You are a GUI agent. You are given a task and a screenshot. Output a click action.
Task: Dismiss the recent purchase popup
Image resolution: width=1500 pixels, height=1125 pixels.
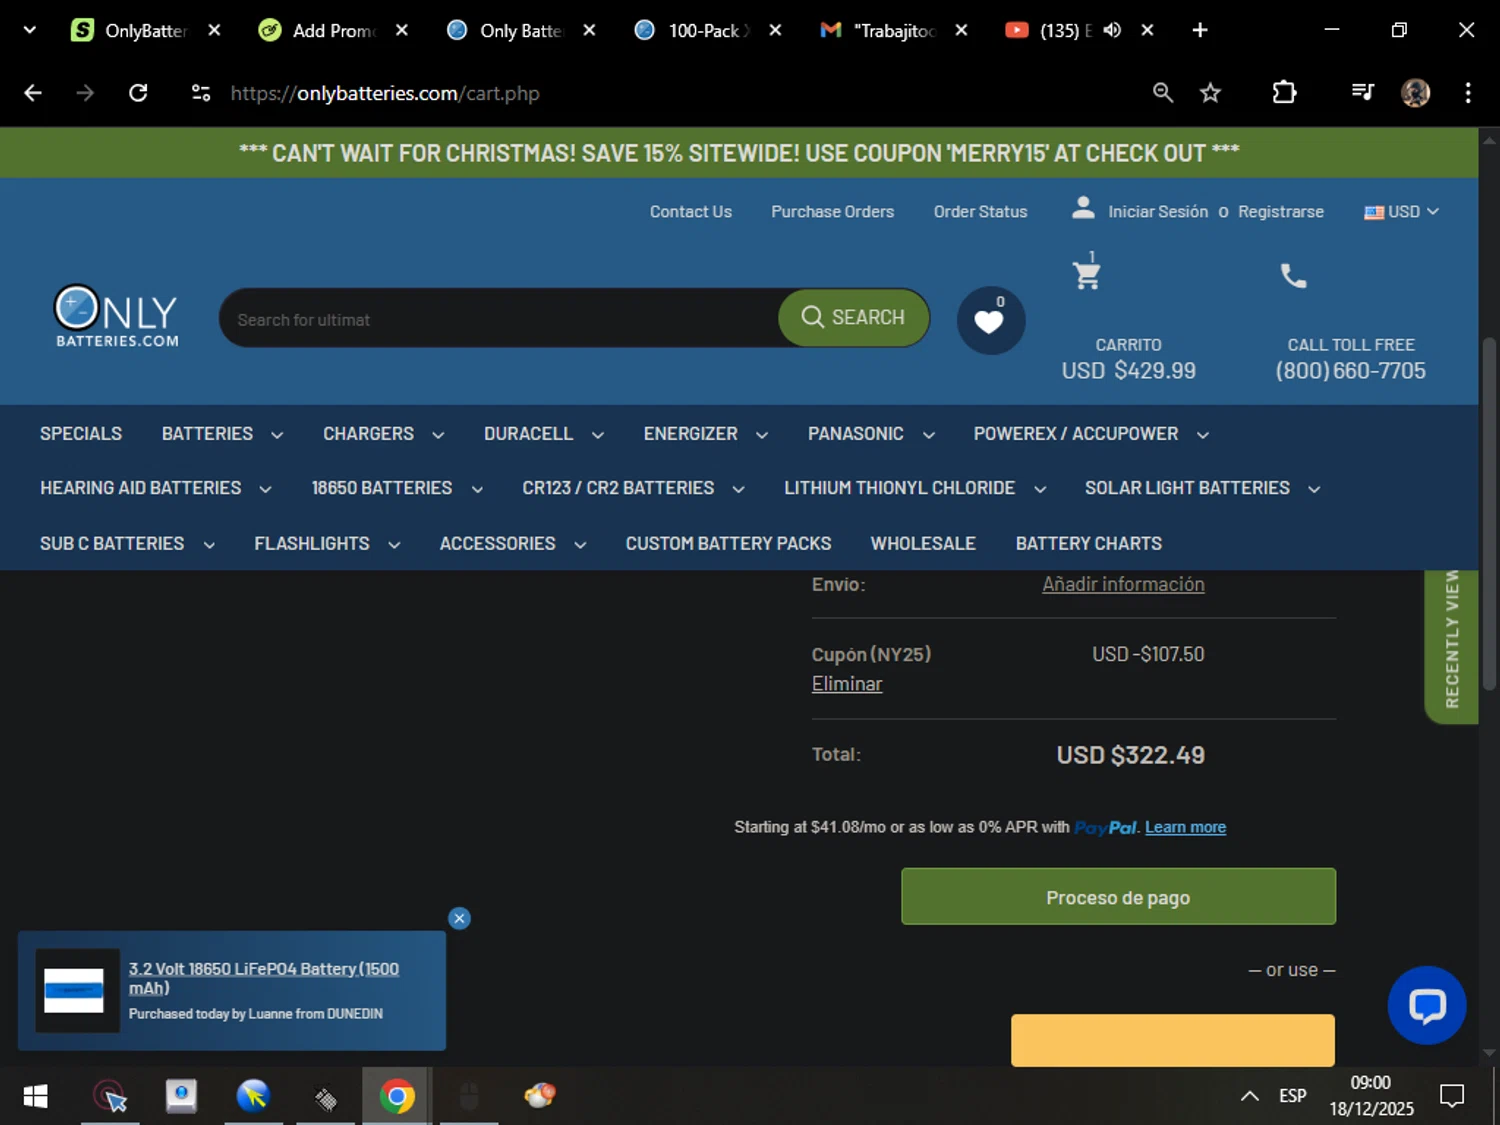tap(459, 918)
